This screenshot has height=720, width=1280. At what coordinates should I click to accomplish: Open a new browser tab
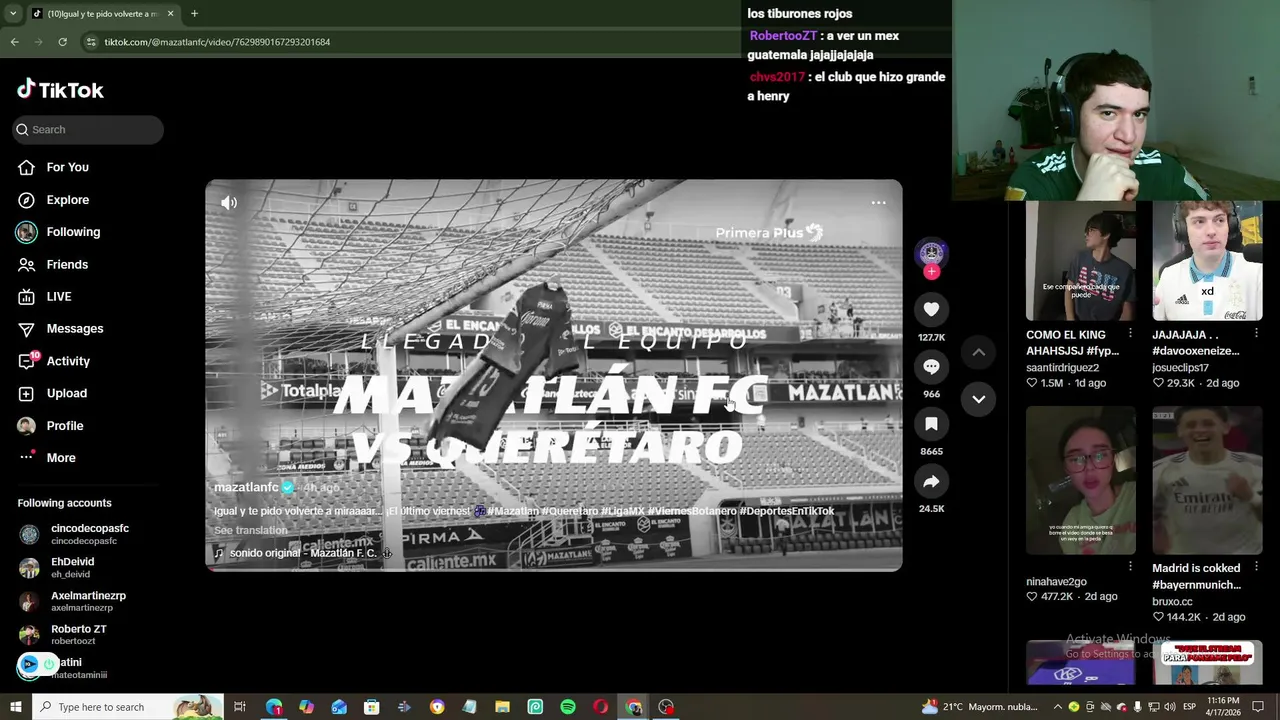pyautogui.click(x=194, y=13)
